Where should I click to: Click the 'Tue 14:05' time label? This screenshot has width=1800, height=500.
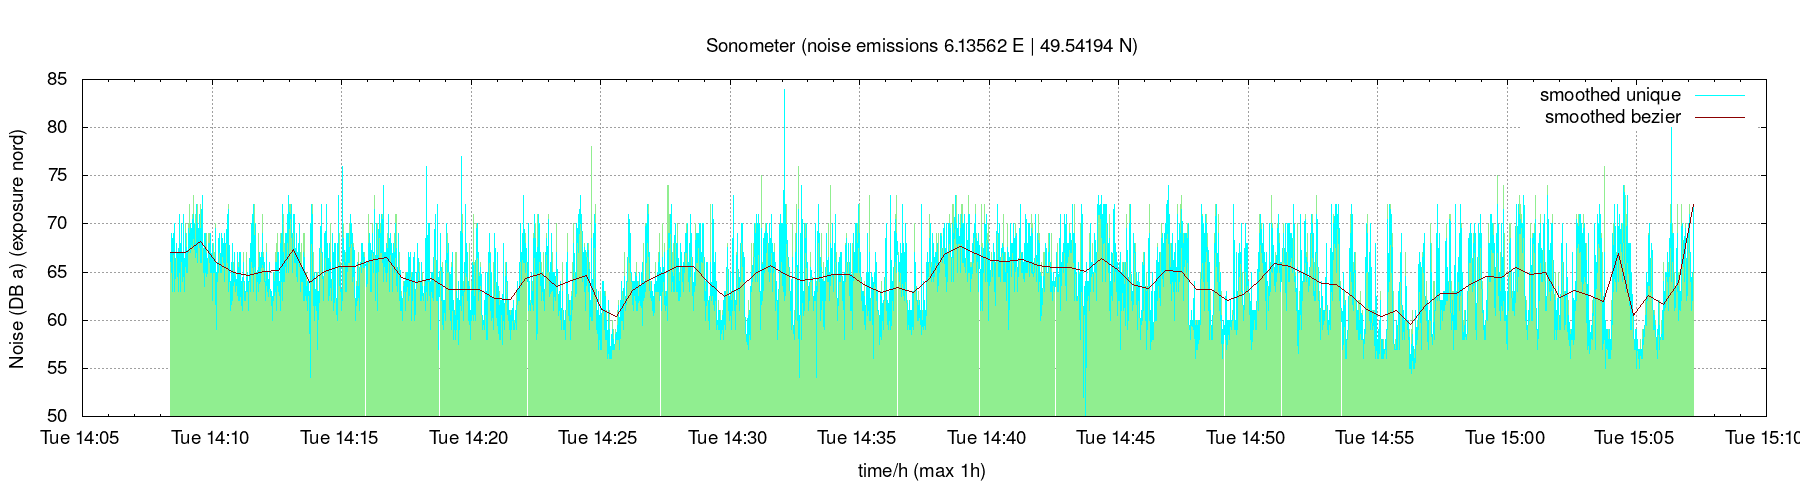(x=81, y=438)
